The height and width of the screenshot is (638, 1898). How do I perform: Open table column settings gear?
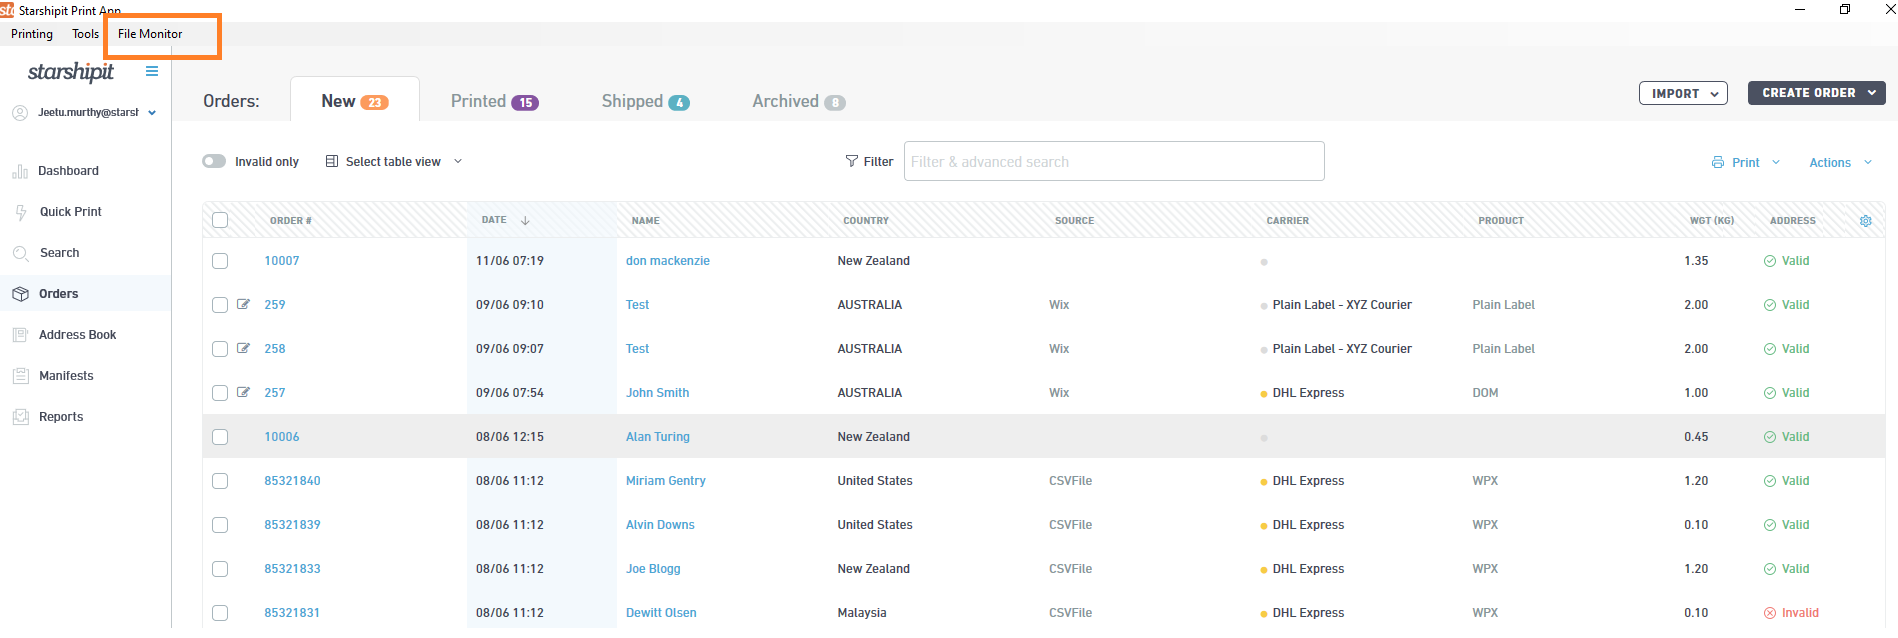point(1865,221)
